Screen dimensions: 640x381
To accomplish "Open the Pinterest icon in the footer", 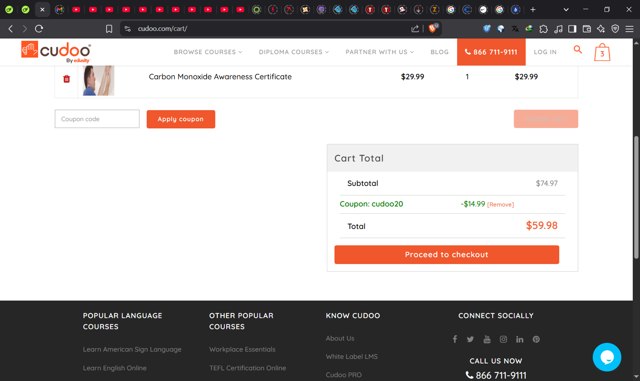I will pos(536,339).
